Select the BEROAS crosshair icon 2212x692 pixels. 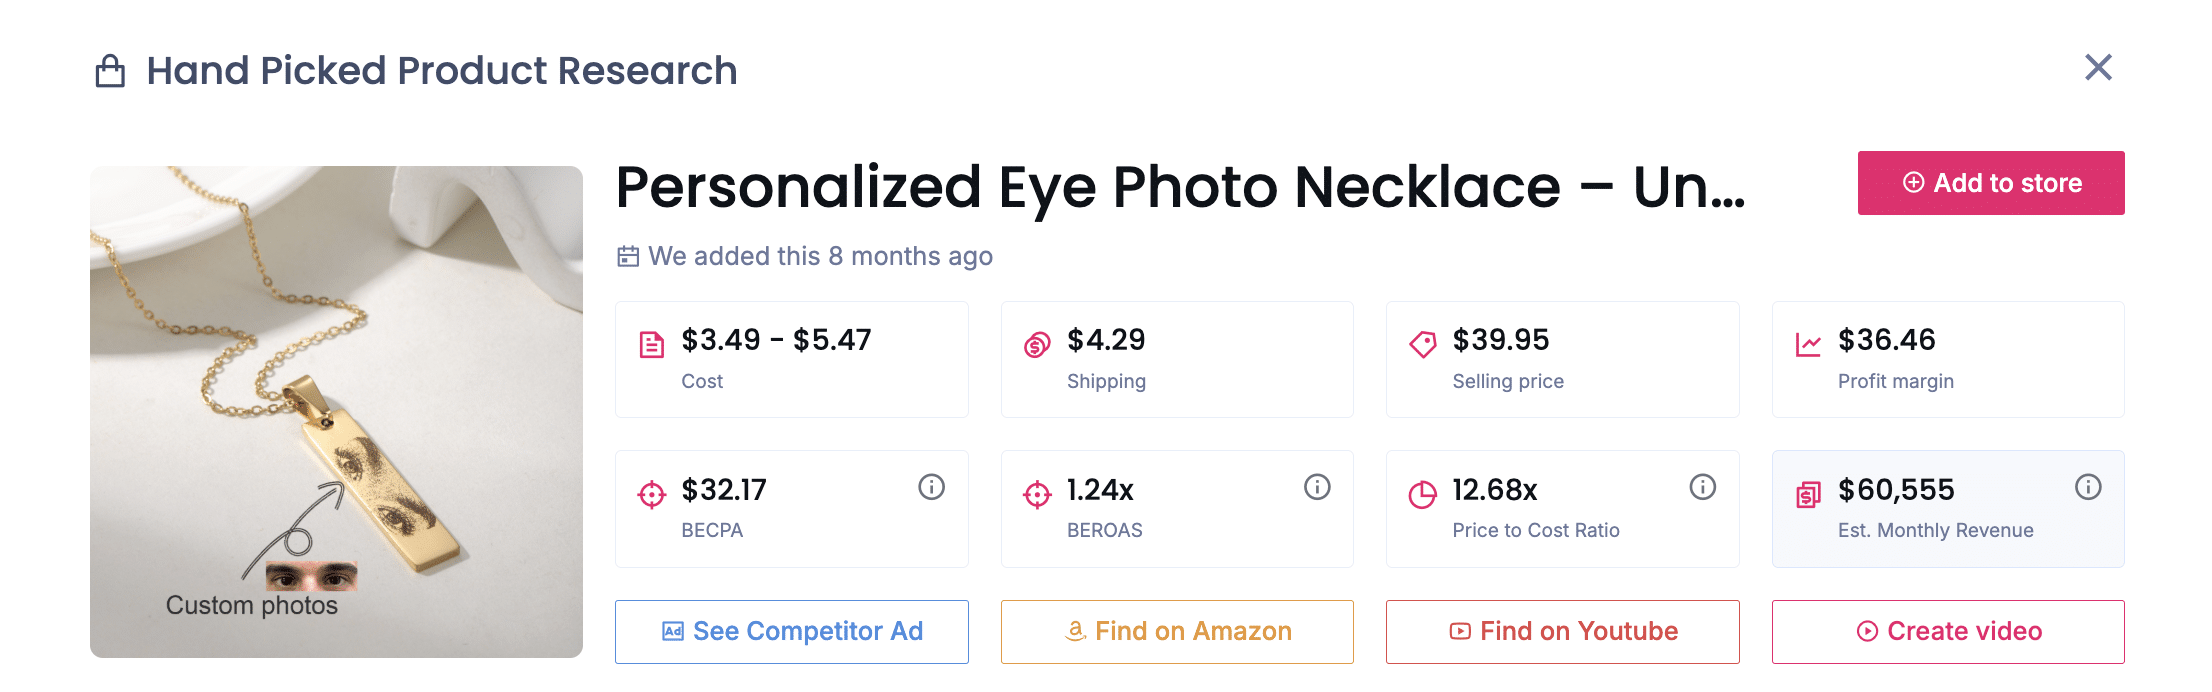click(1037, 494)
